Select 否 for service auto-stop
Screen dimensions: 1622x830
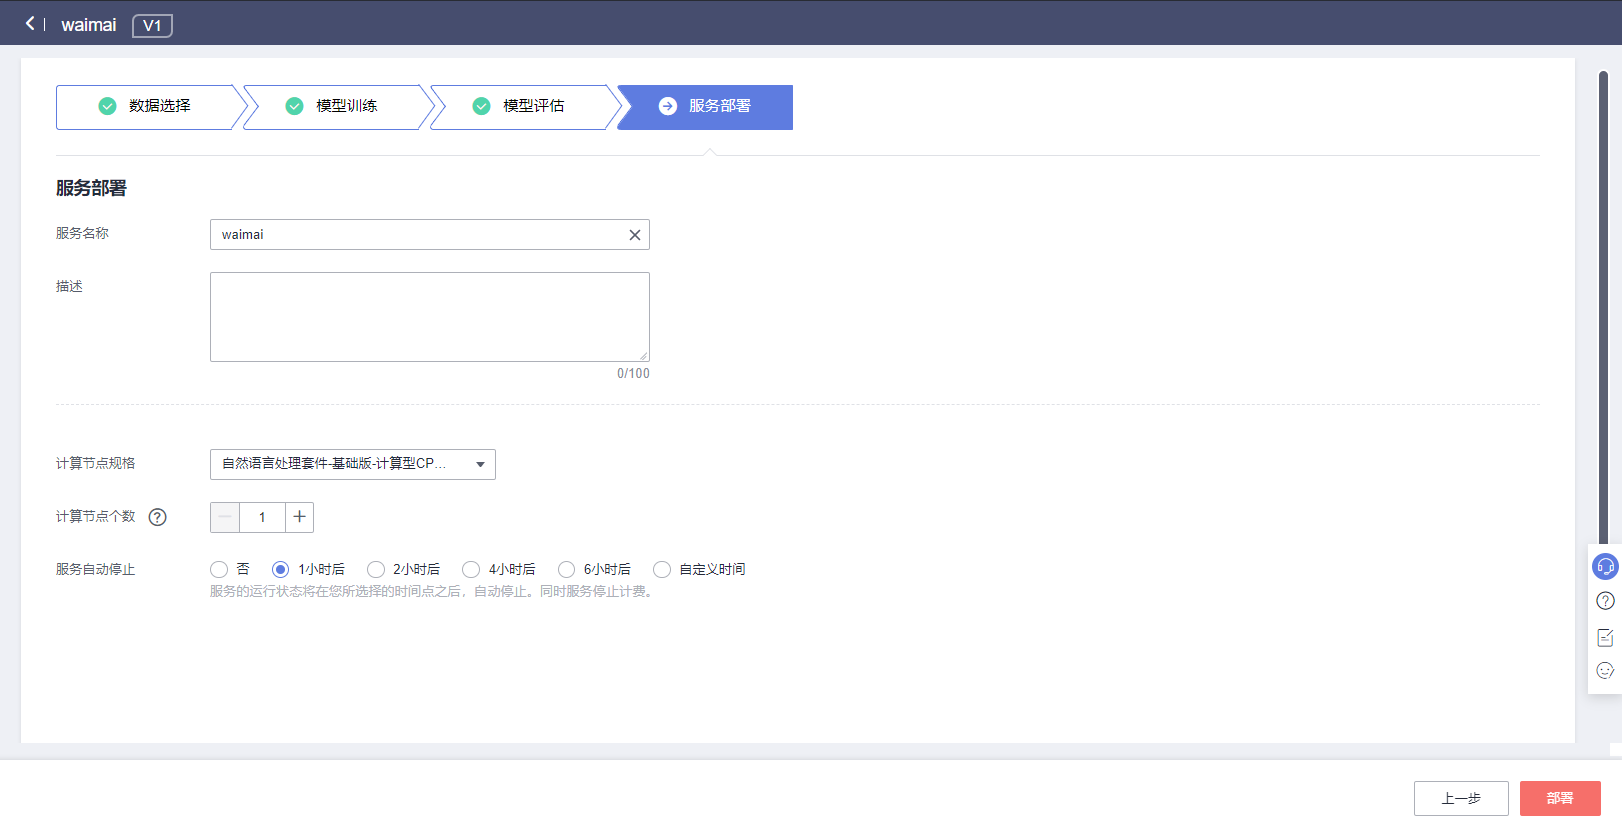pos(219,569)
